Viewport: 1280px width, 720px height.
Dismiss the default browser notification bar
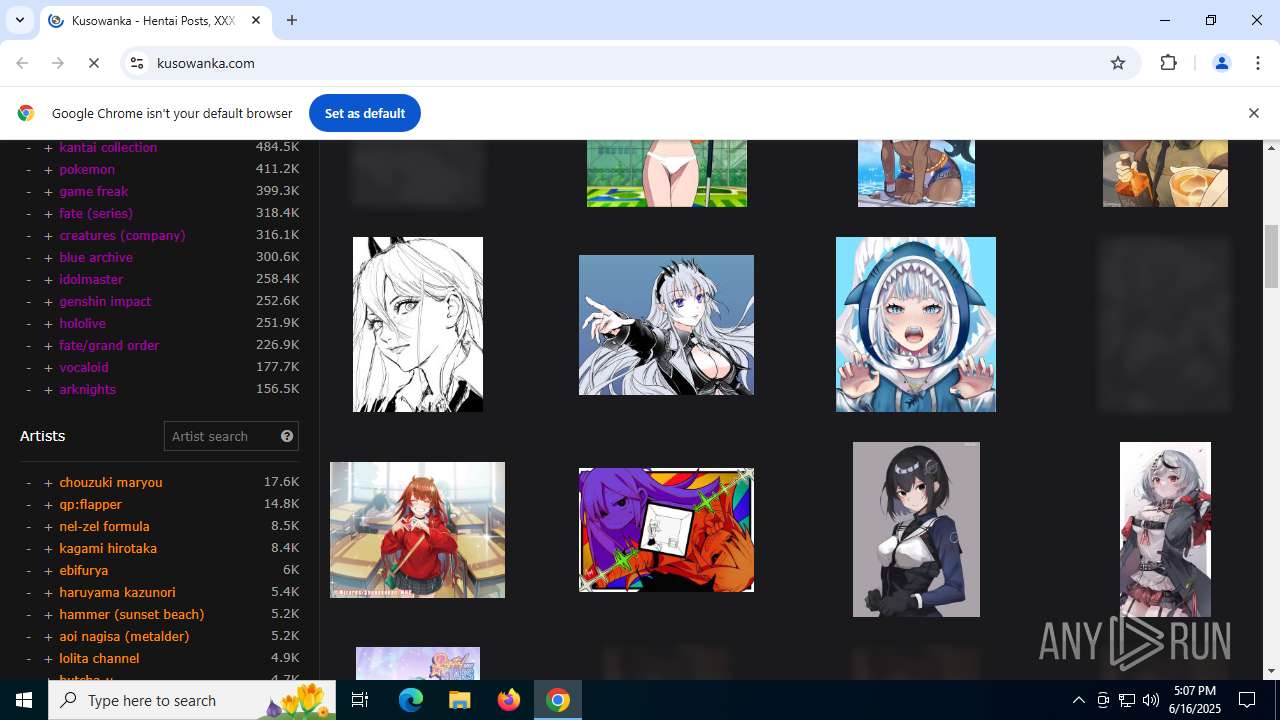click(x=1253, y=113)
